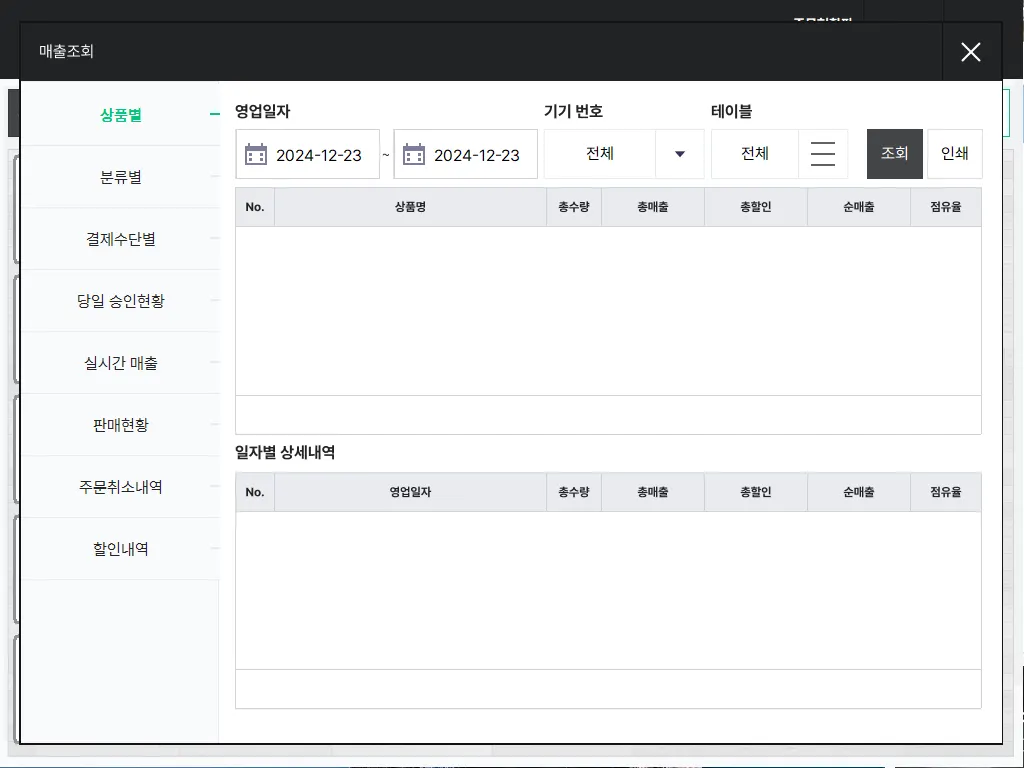
Task: Click the 상품명 column header
Action: [410, 207]
